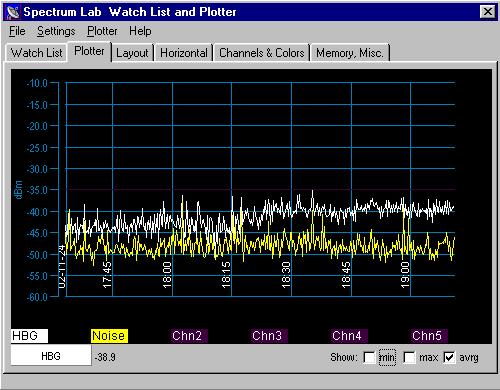Go to Channels & Colors tab
This screenshot has height=390, width=500.
pyautogui.click(x=262, y=53)
